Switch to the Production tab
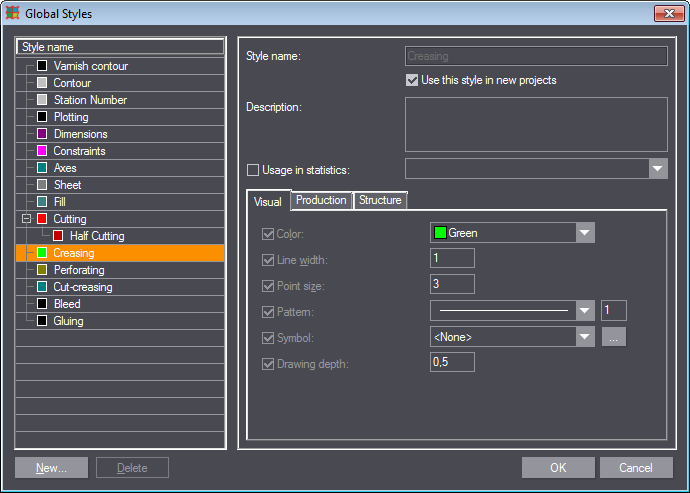The width and height of the screenshot is (690, 493). click(321, 200)
